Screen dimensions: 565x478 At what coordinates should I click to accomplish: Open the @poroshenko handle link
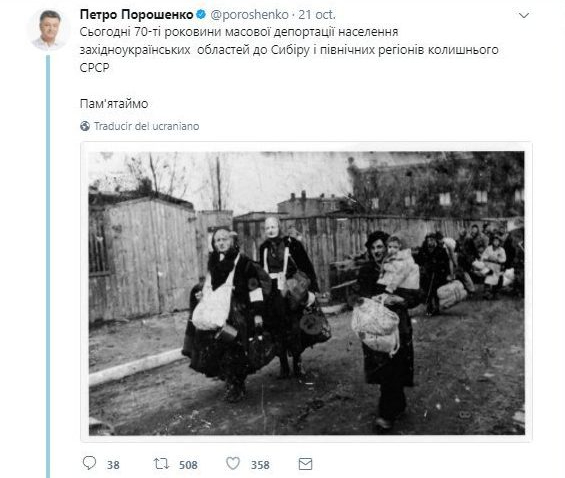(x=249, y=15)
